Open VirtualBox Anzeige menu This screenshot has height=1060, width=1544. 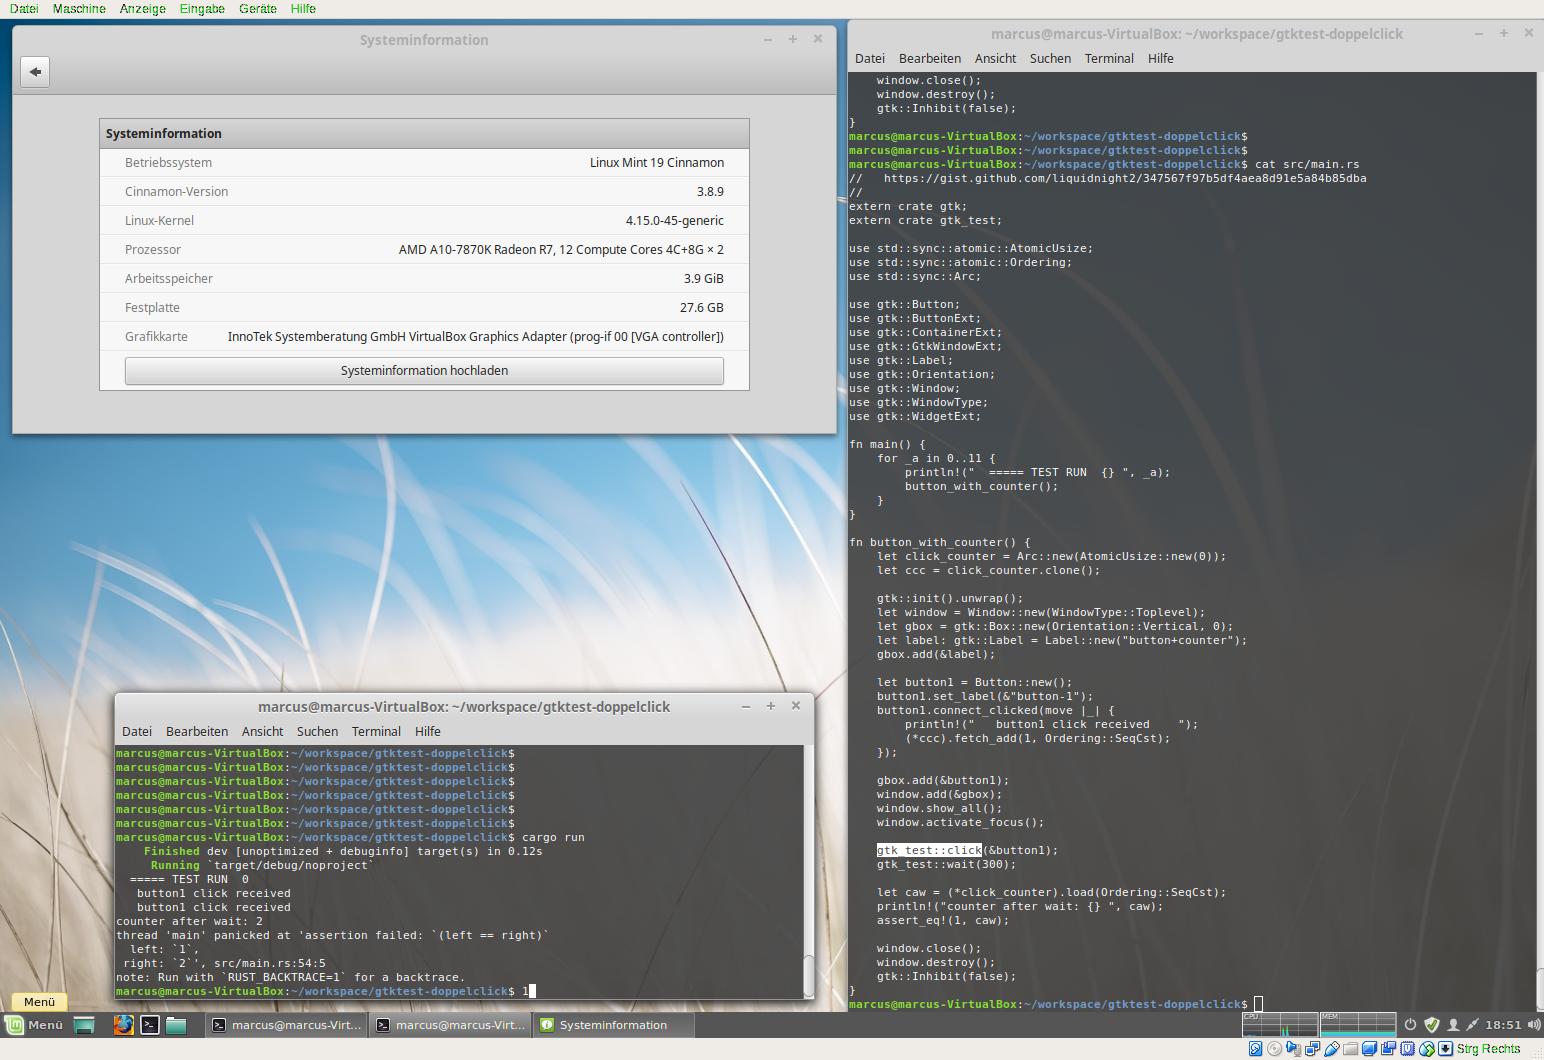pyautogui.click(x=143, y=8)
